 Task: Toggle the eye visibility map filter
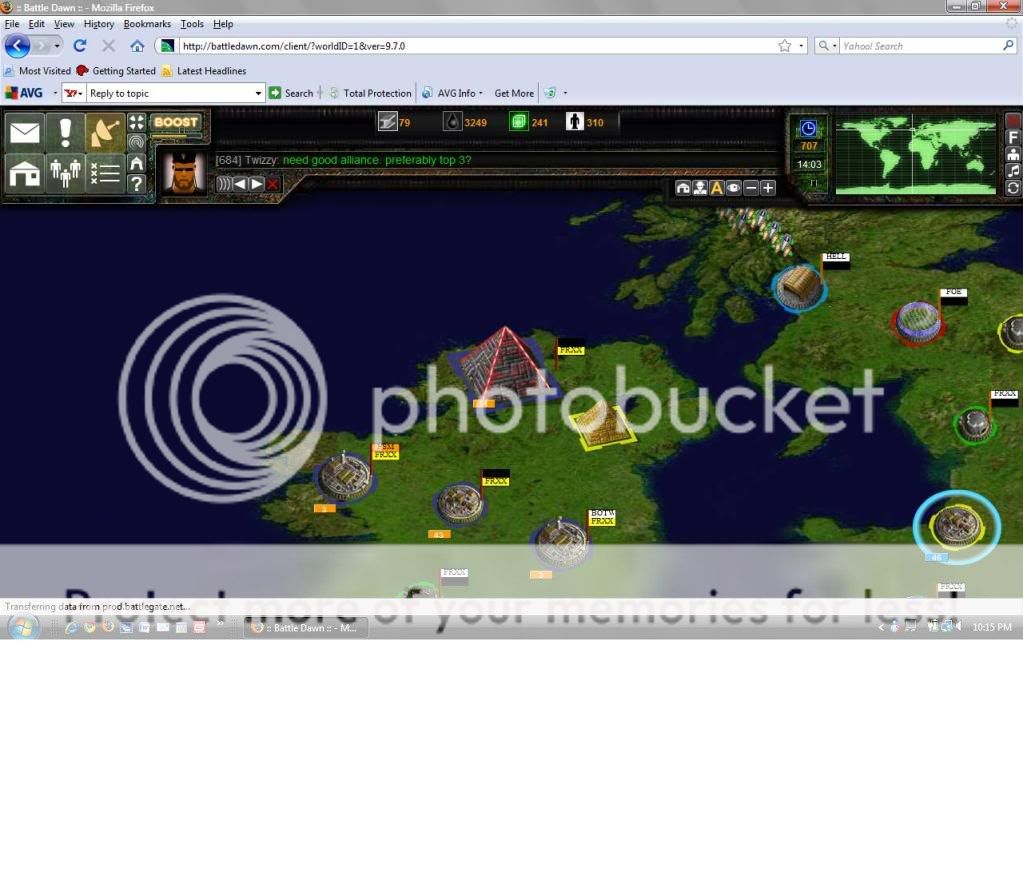point(734,188)
